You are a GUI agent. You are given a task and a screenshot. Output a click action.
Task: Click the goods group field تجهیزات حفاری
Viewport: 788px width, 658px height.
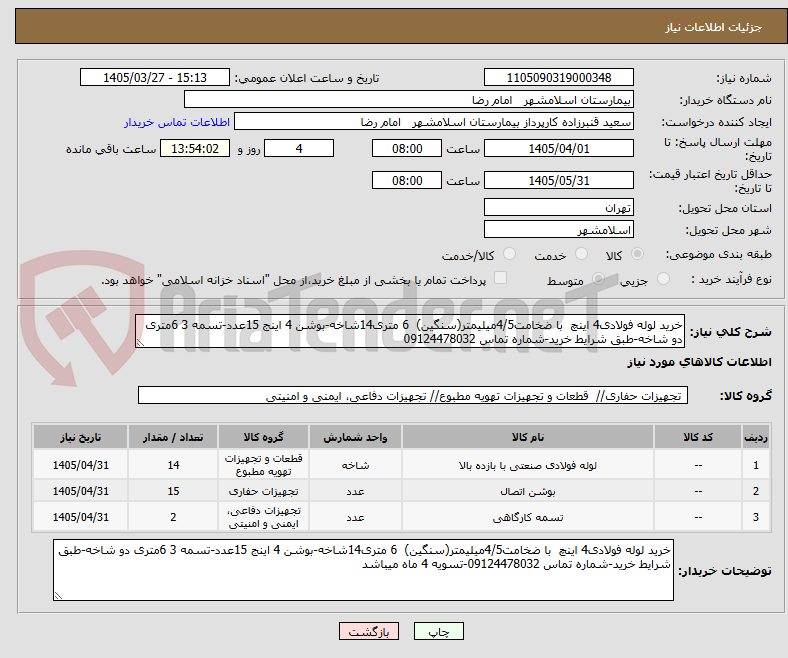pyautogui.click(x=413, y=396)
